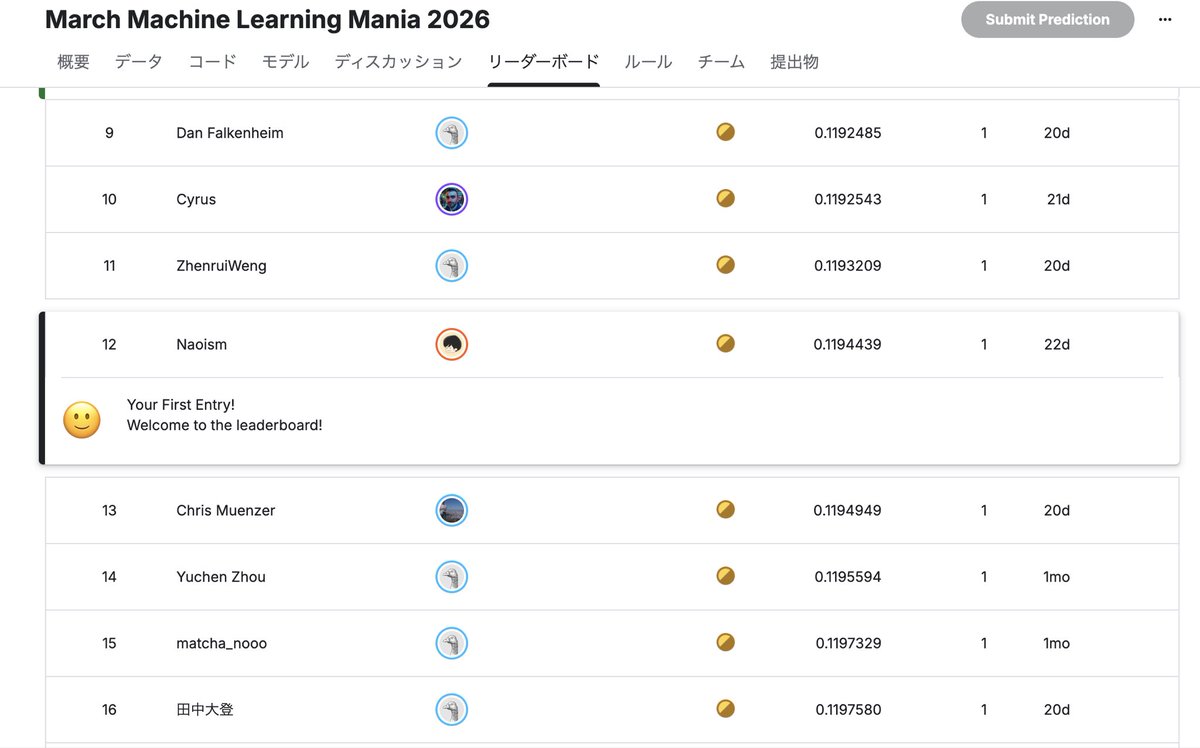
Task: Open Dan Falkenheim's avatar icon
Action: [452, 133]
